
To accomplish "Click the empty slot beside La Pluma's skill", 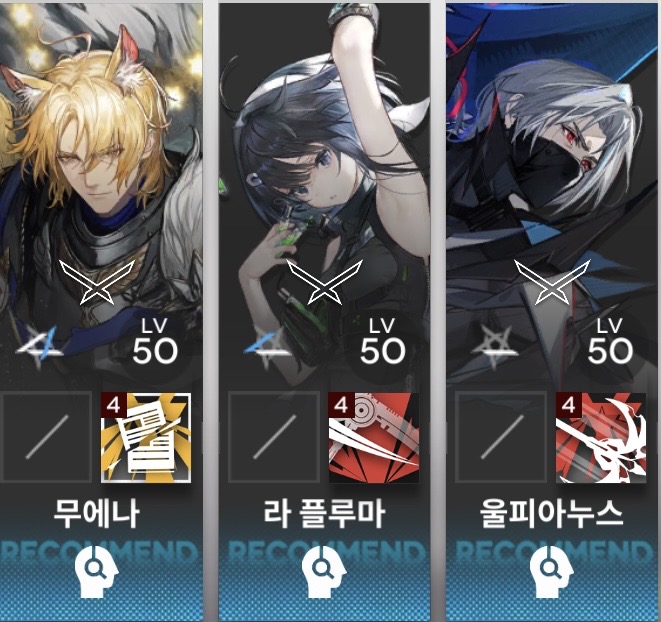I will point(274,437).
